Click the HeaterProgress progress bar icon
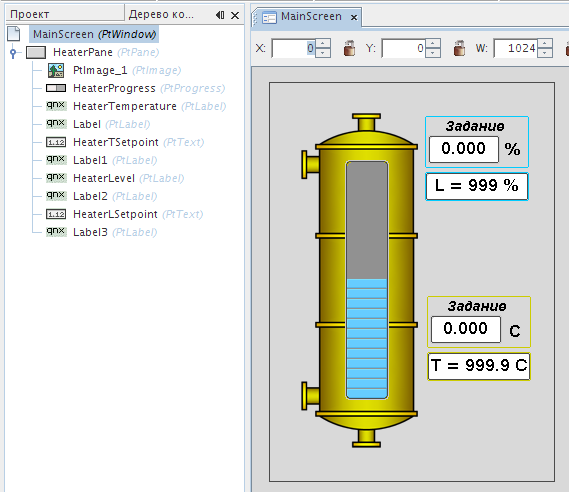This screenshot has height=492, width=569. pos(56,88)
